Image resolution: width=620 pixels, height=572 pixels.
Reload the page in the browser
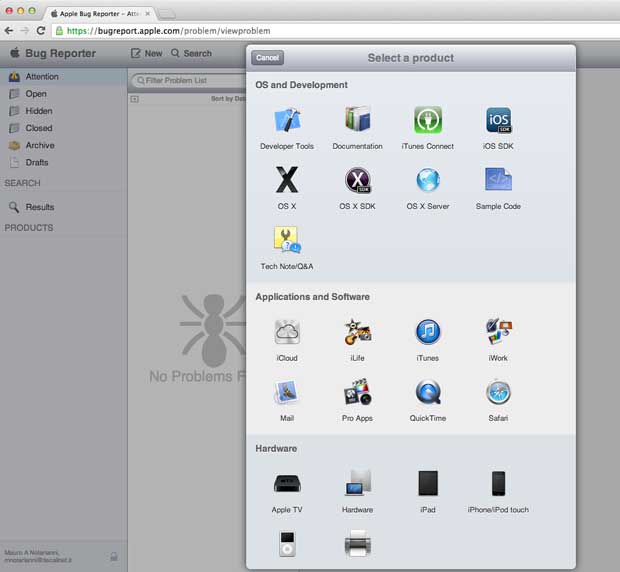(40, 30)
